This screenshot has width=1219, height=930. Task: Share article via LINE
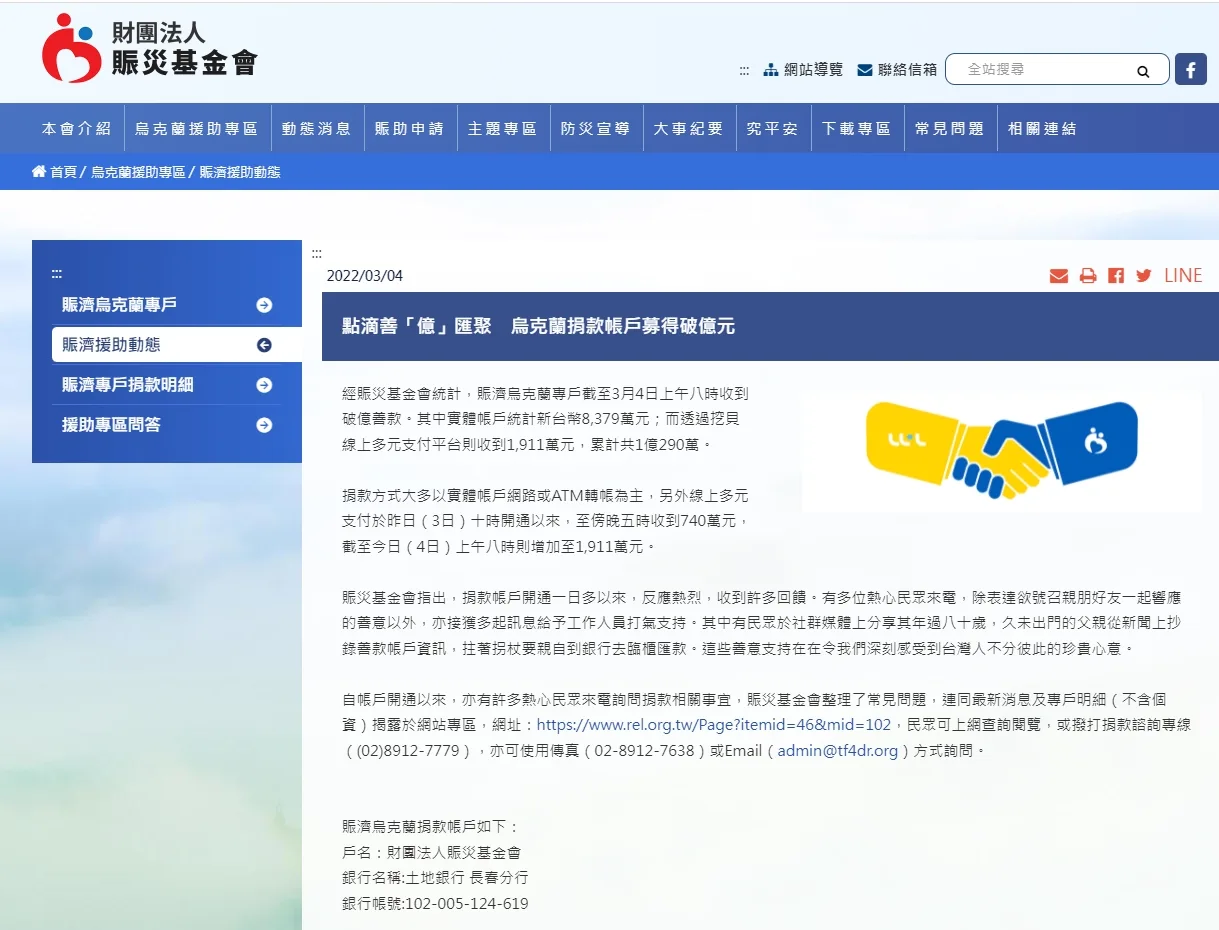tap(1183, 276)
